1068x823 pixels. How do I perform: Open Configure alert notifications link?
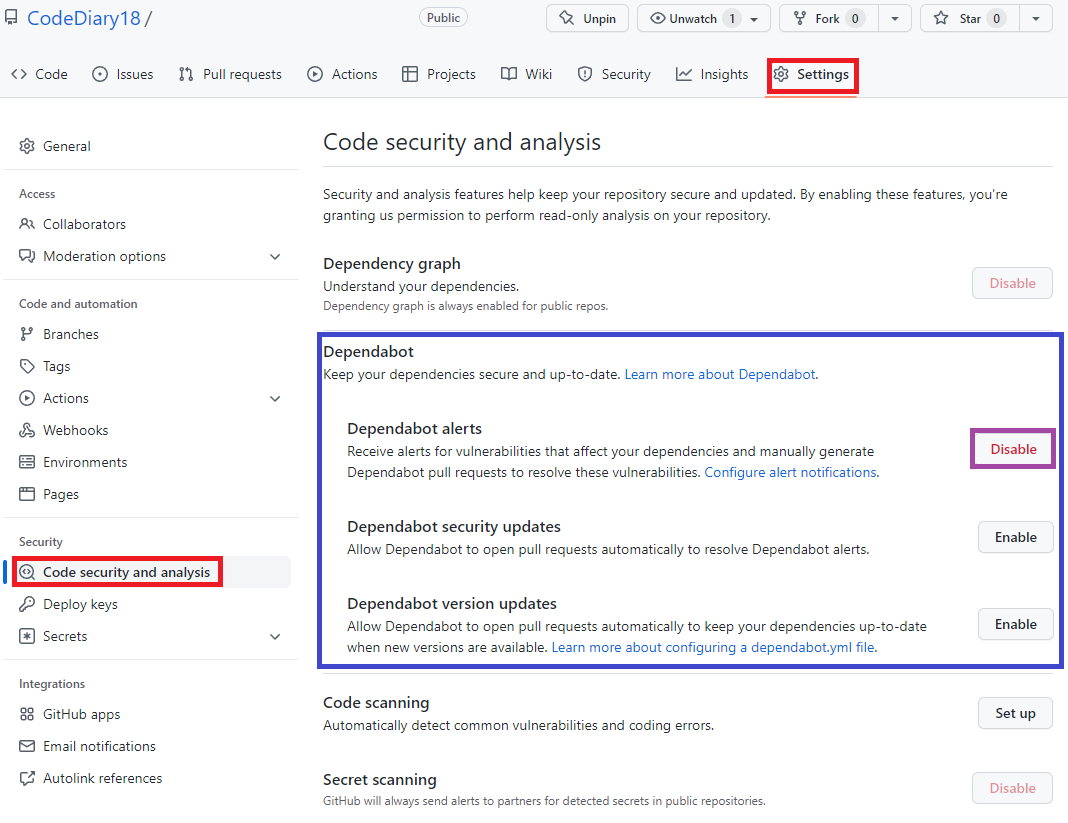[x=790, y=472]
